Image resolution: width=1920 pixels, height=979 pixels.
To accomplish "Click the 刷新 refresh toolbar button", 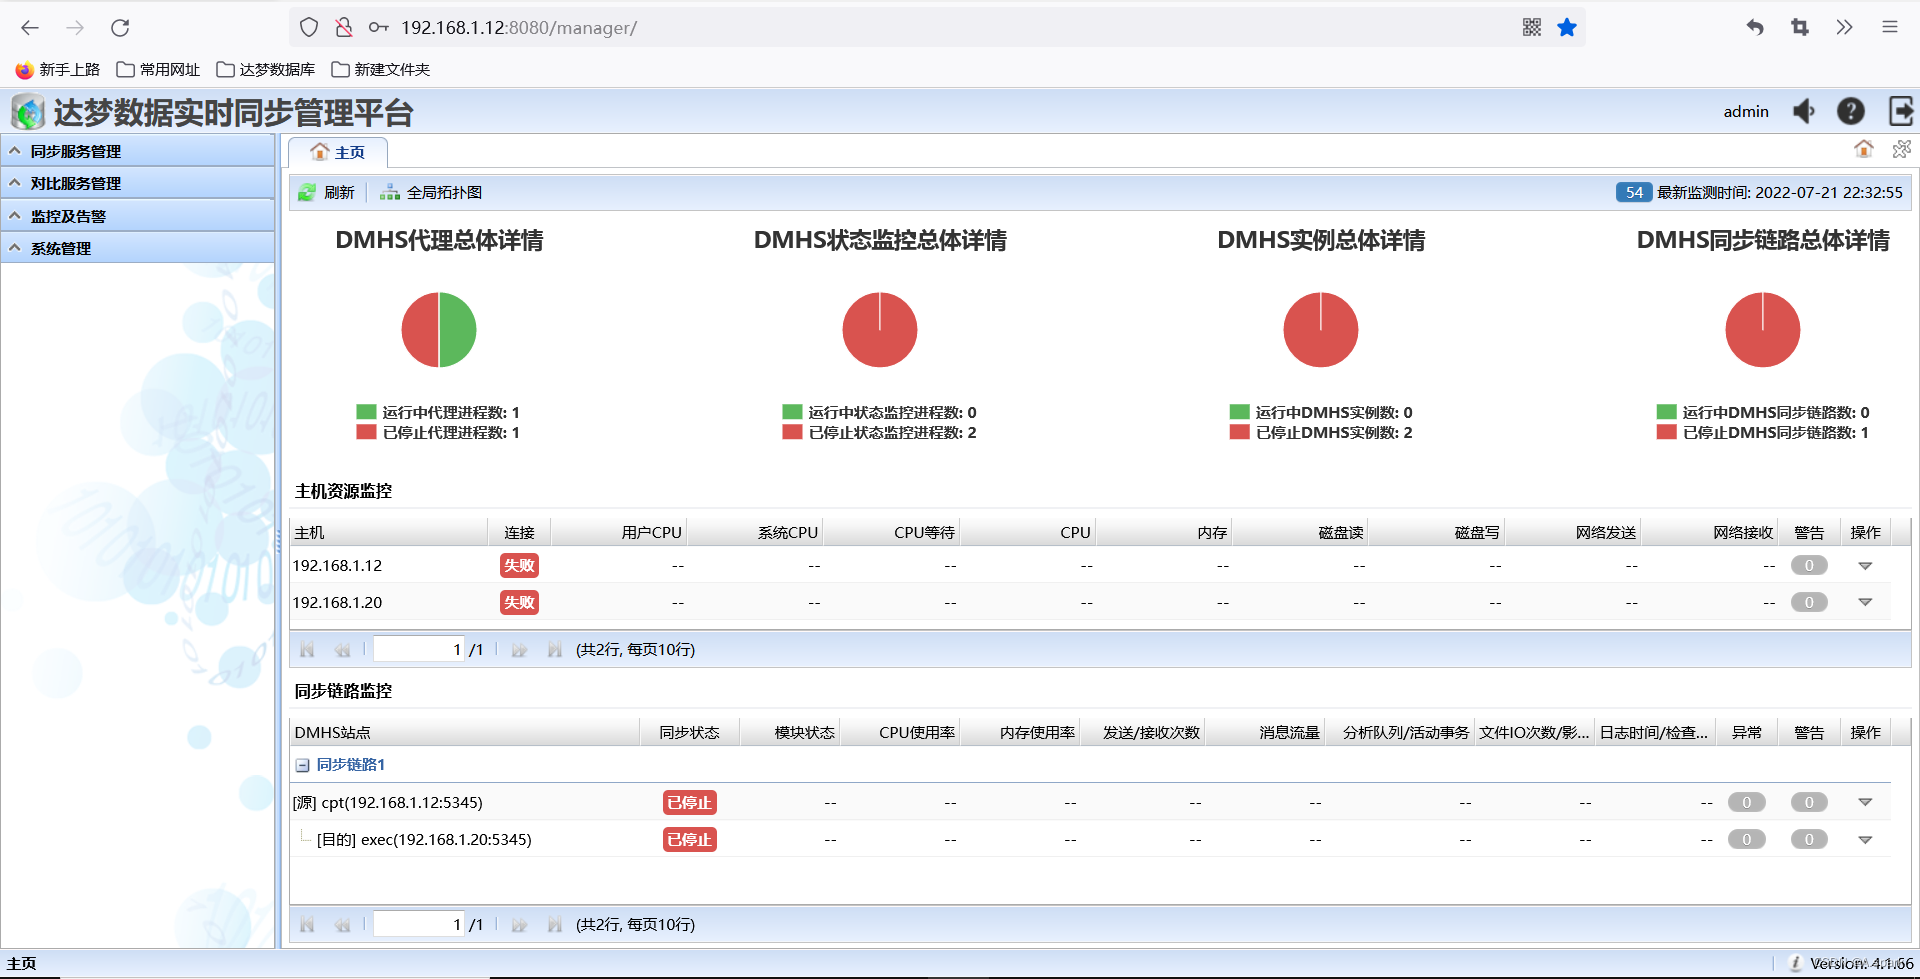I will 326,192.
